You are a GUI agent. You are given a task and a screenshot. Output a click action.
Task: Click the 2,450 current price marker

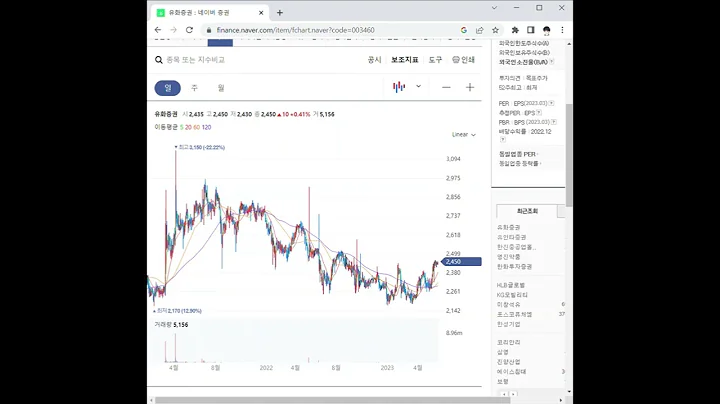point(461,262)
